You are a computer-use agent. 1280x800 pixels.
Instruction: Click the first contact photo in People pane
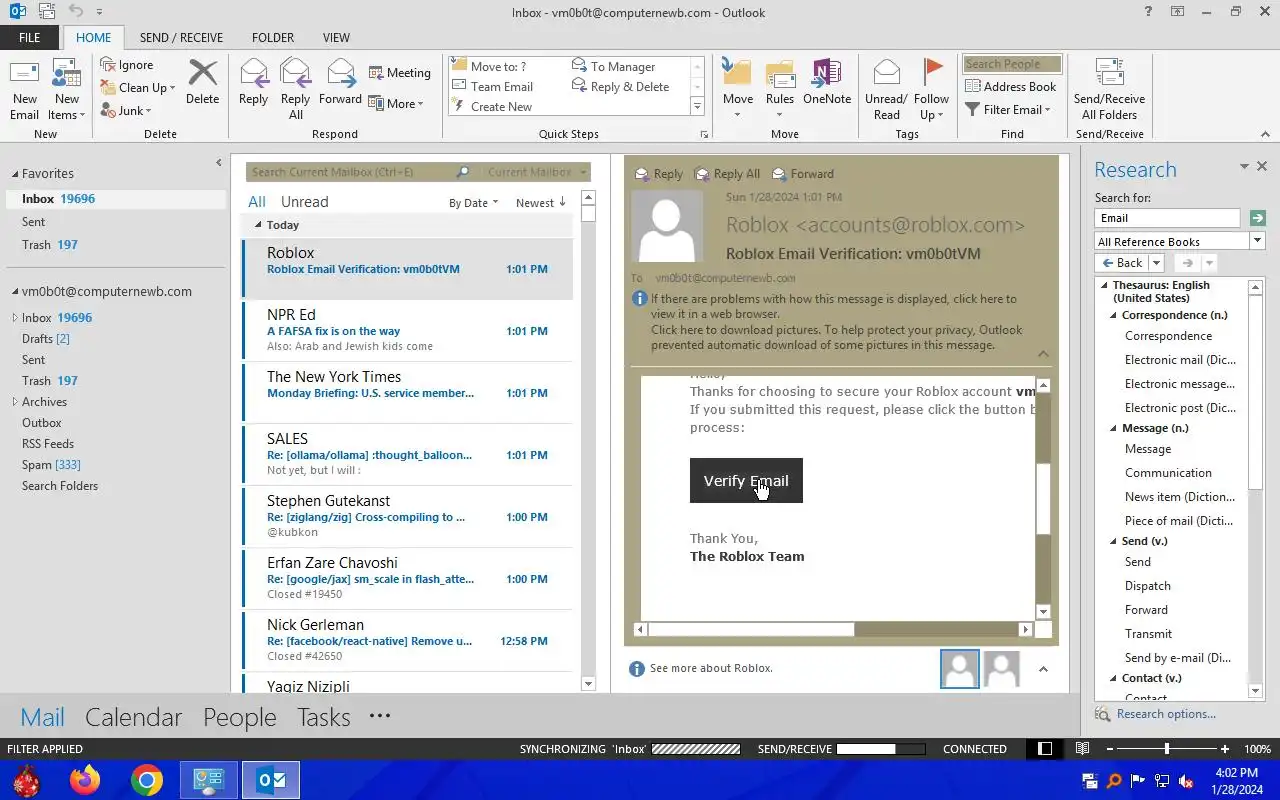(960, 669)
